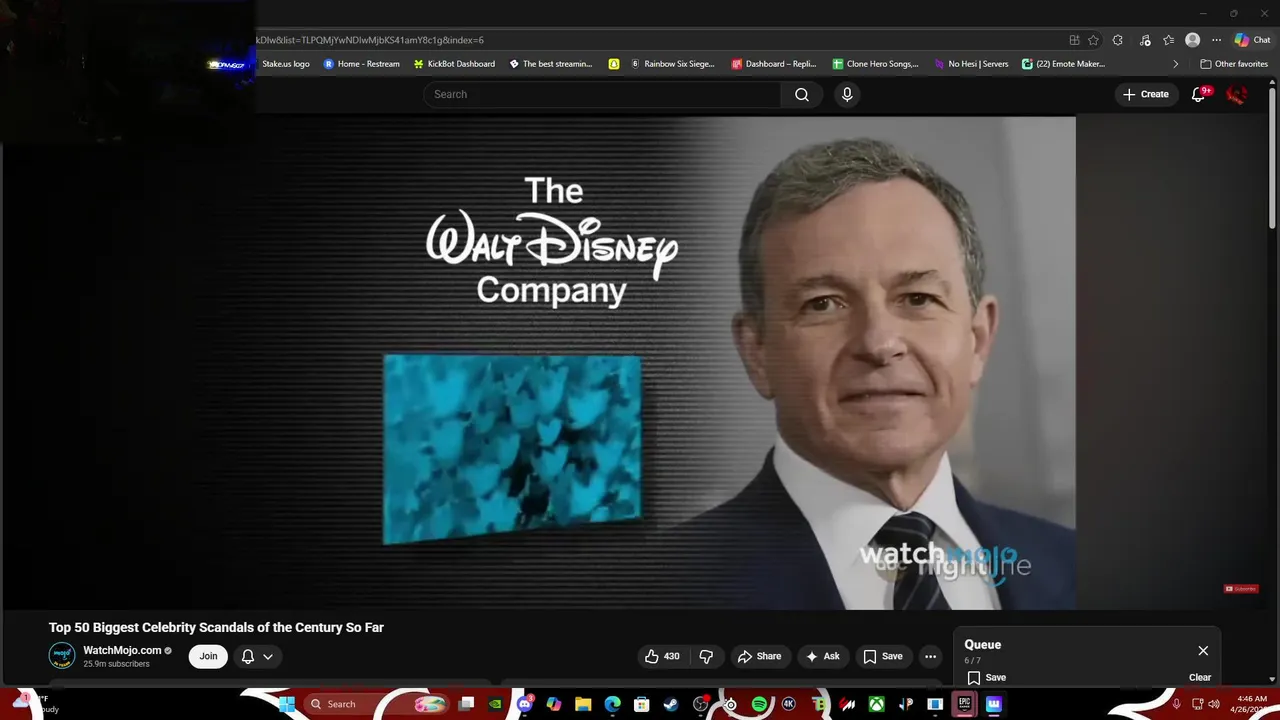The width and height of the screenshot is (1280, 720).
Task: Save the video to playlist
Action: point(883,656)
